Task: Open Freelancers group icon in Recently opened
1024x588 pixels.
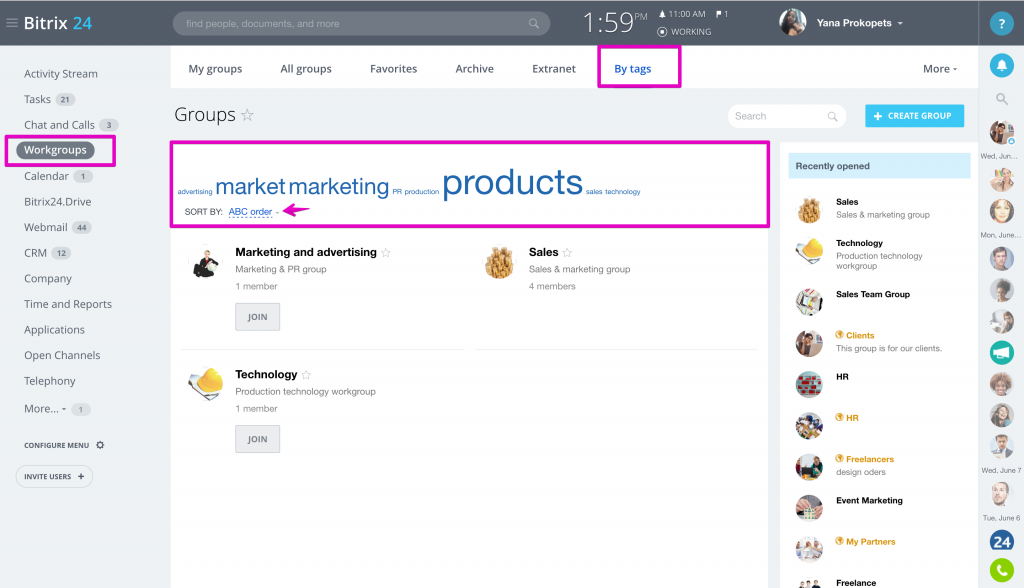Action: pyautogui.click(x=809, y=466)
